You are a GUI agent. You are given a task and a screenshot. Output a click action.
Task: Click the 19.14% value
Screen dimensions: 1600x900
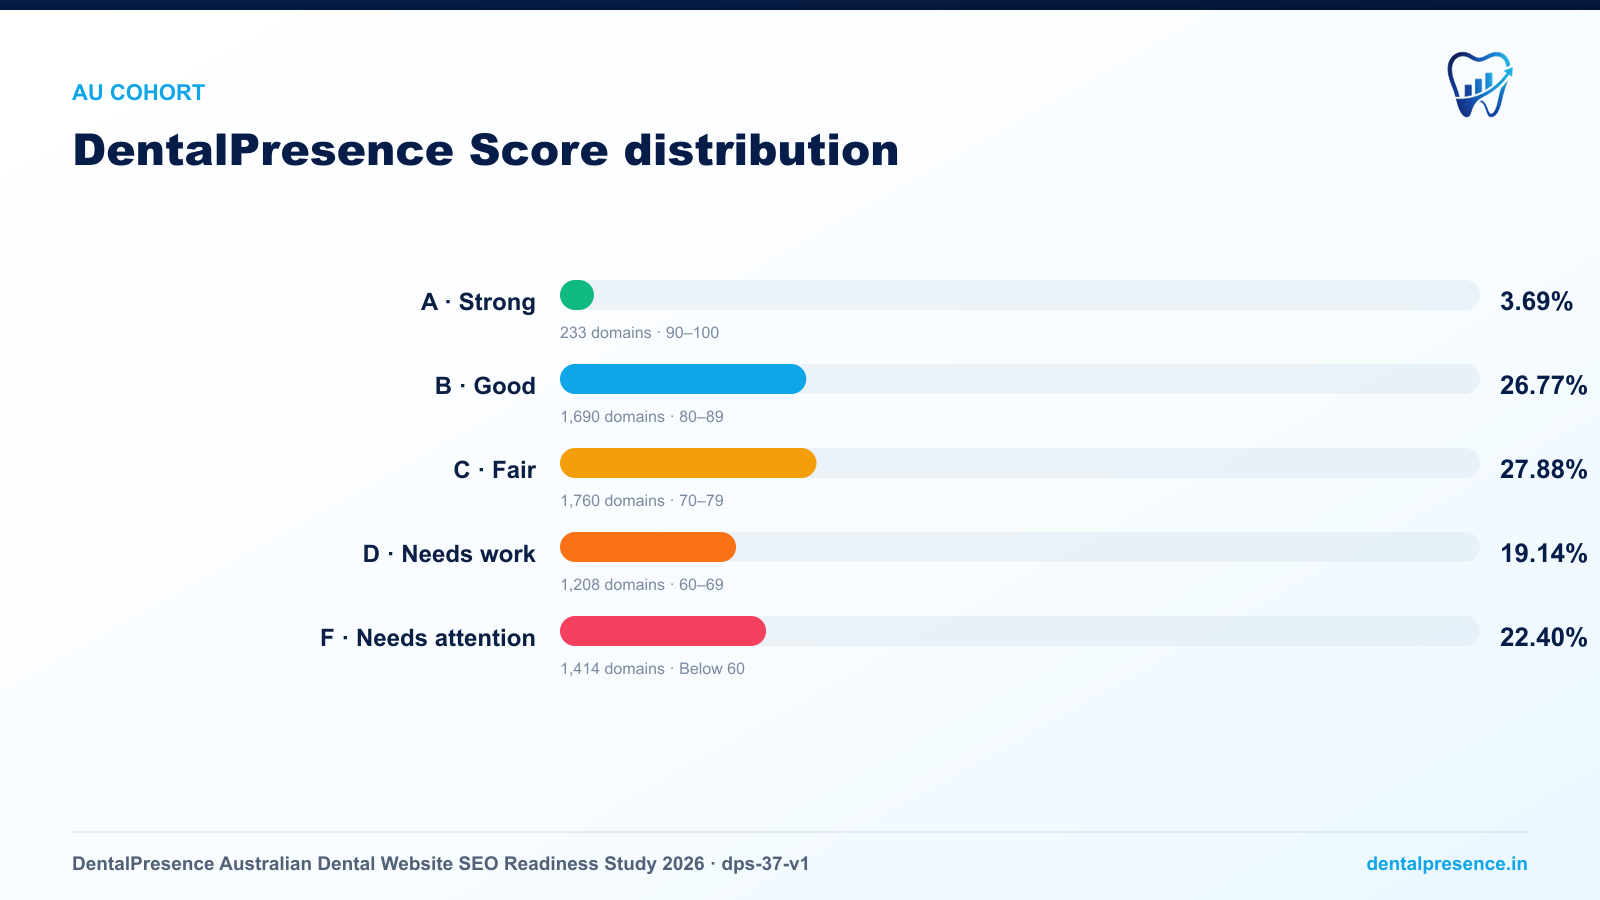1543,554
